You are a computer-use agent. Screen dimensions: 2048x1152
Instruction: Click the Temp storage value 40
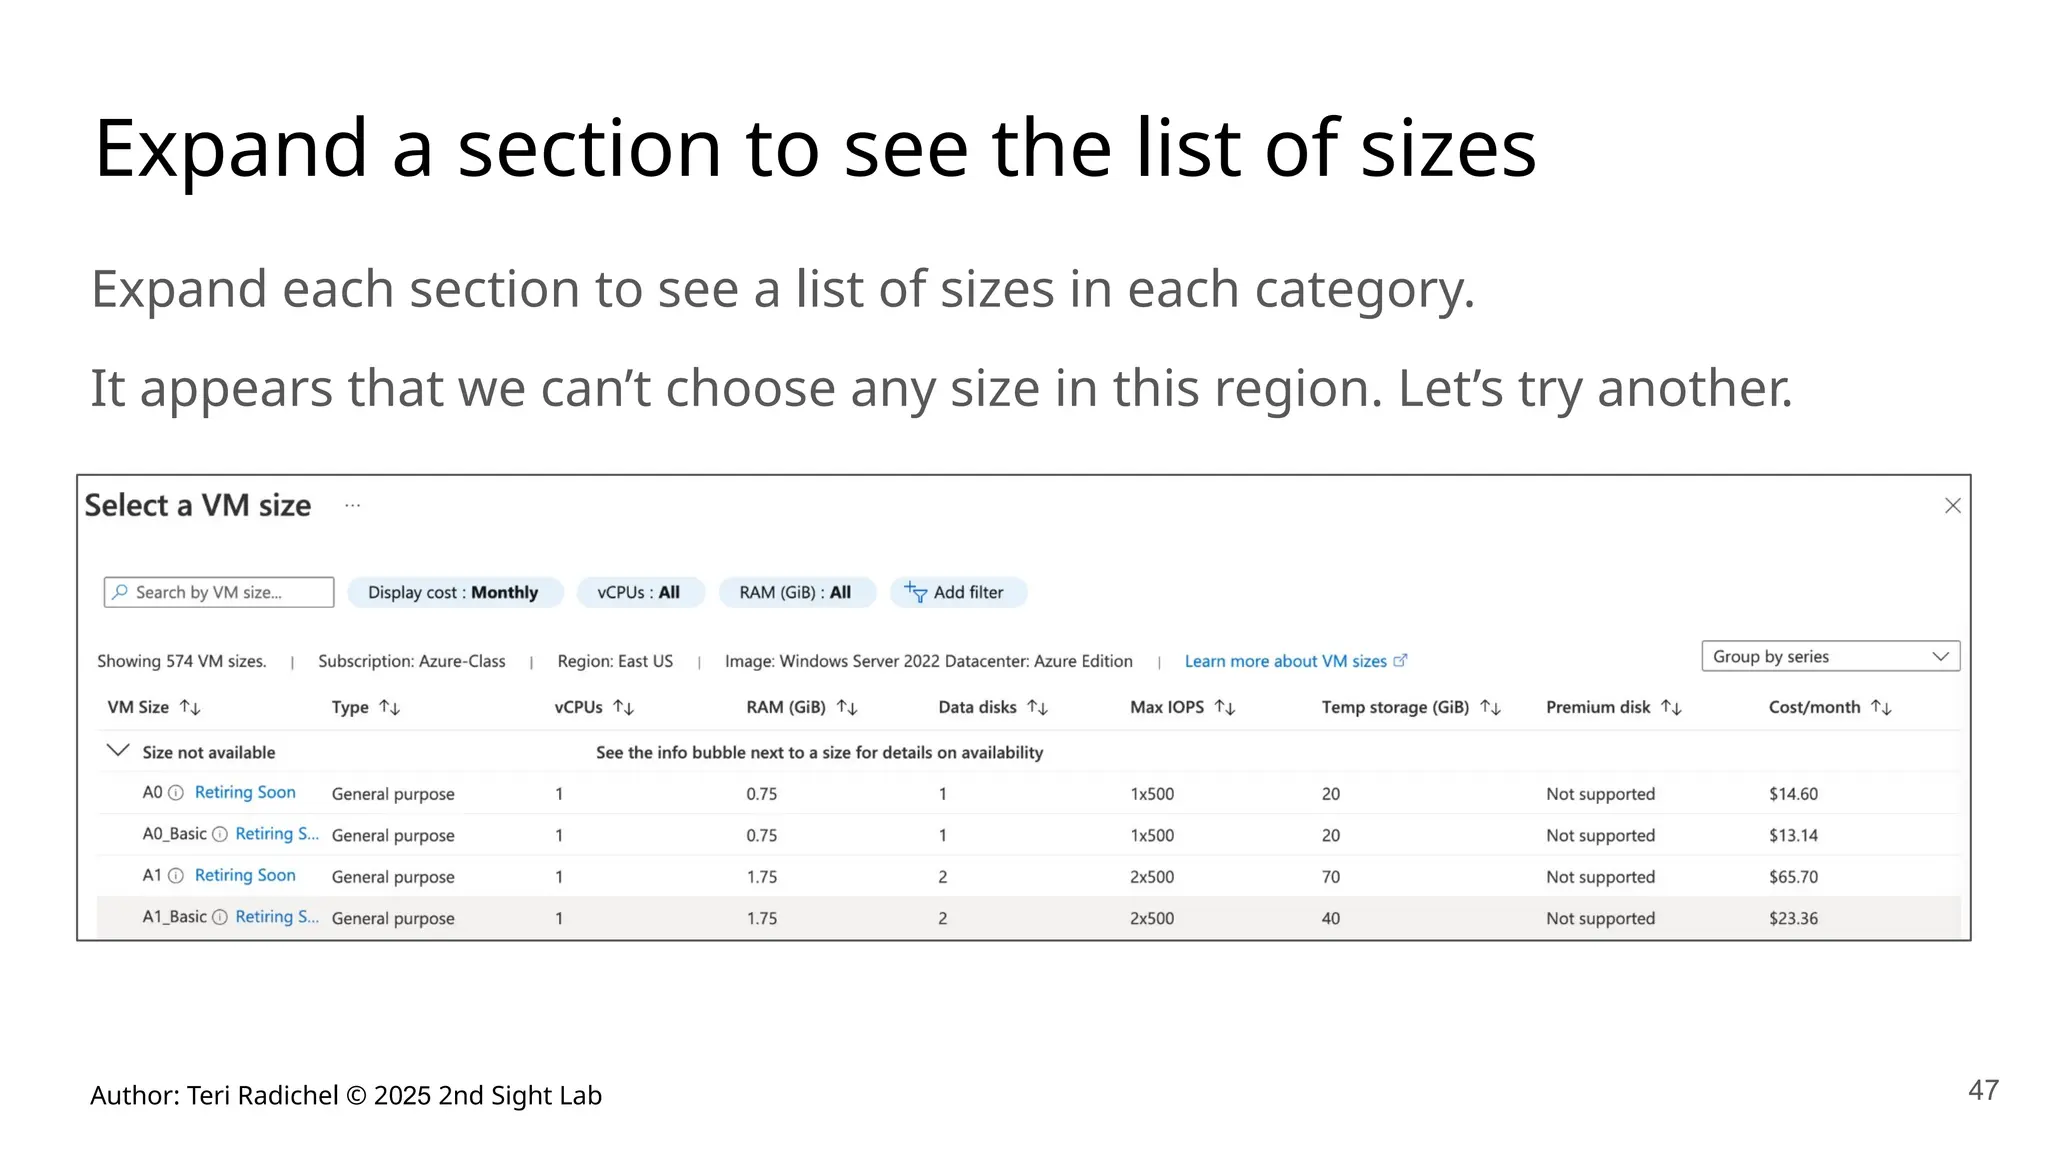(1331, 918)
